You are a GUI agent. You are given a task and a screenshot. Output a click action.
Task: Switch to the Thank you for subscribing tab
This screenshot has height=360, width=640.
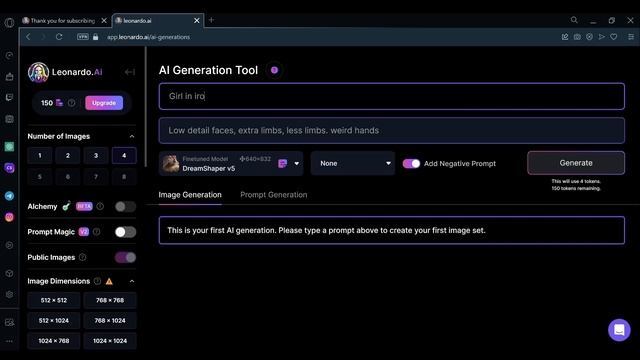tap(62, 20)
